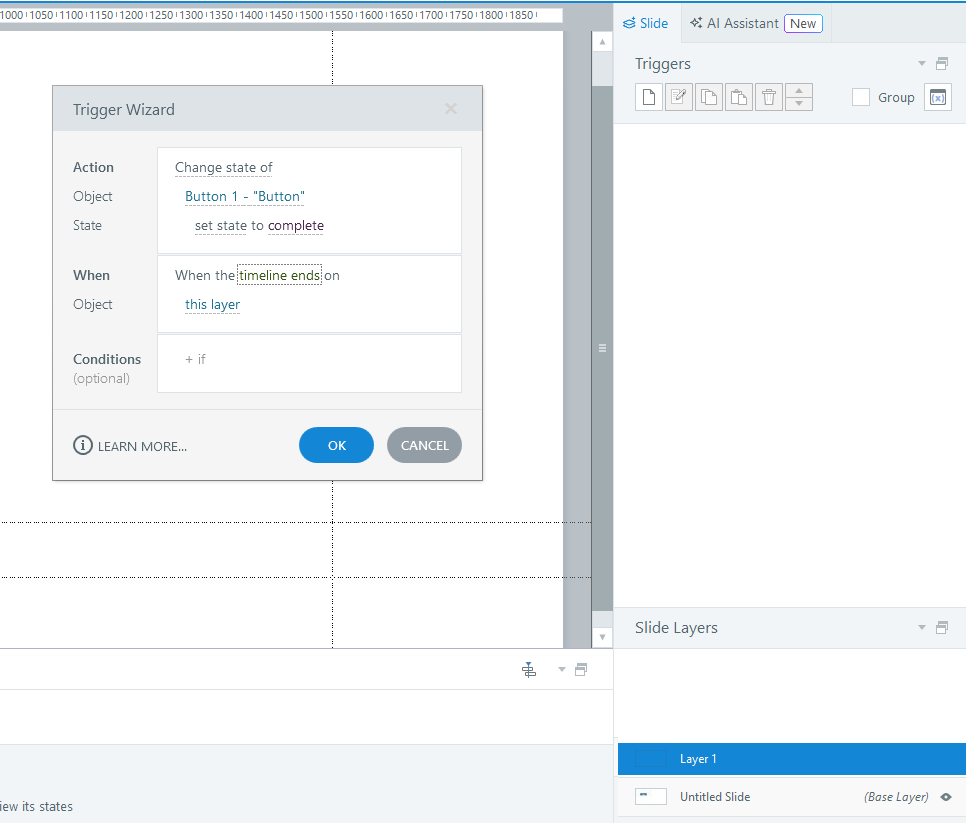Open the Slide Layers panel options dropdown
This screenshot has height=823, width=966.
922,628
